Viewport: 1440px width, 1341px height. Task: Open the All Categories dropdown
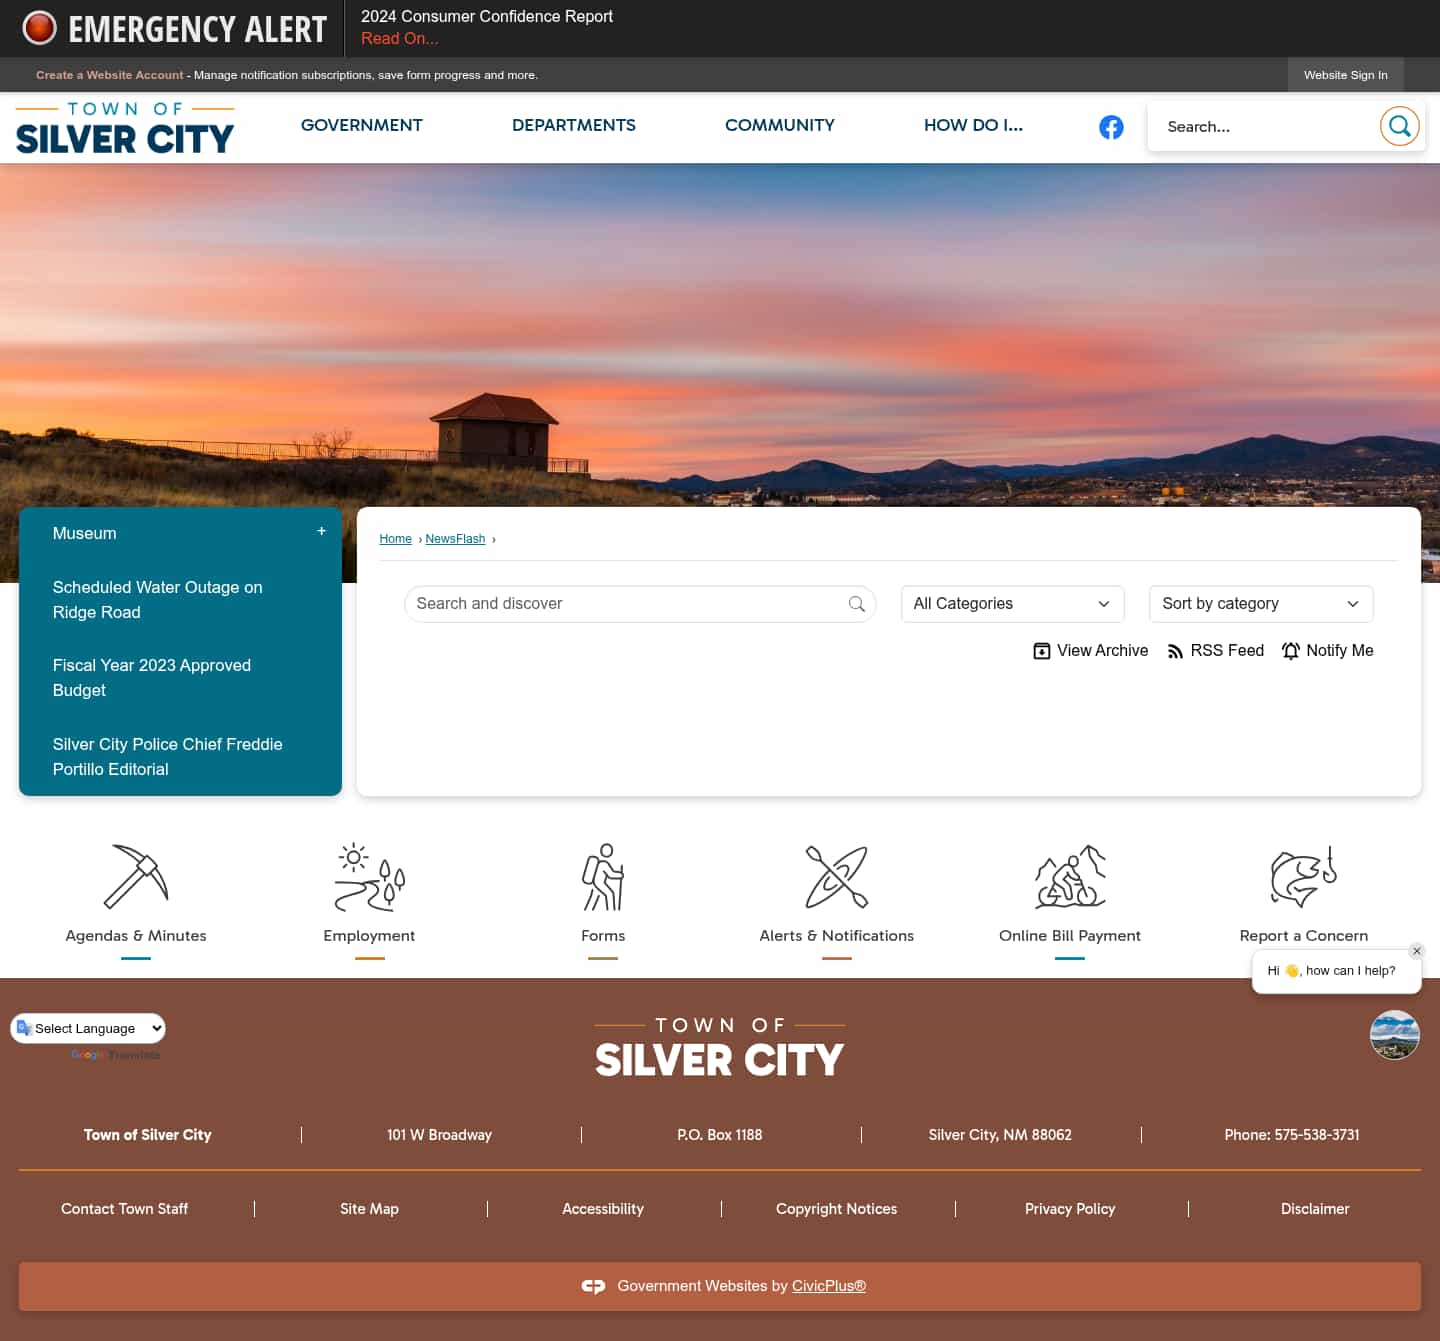coord(1012,604)
